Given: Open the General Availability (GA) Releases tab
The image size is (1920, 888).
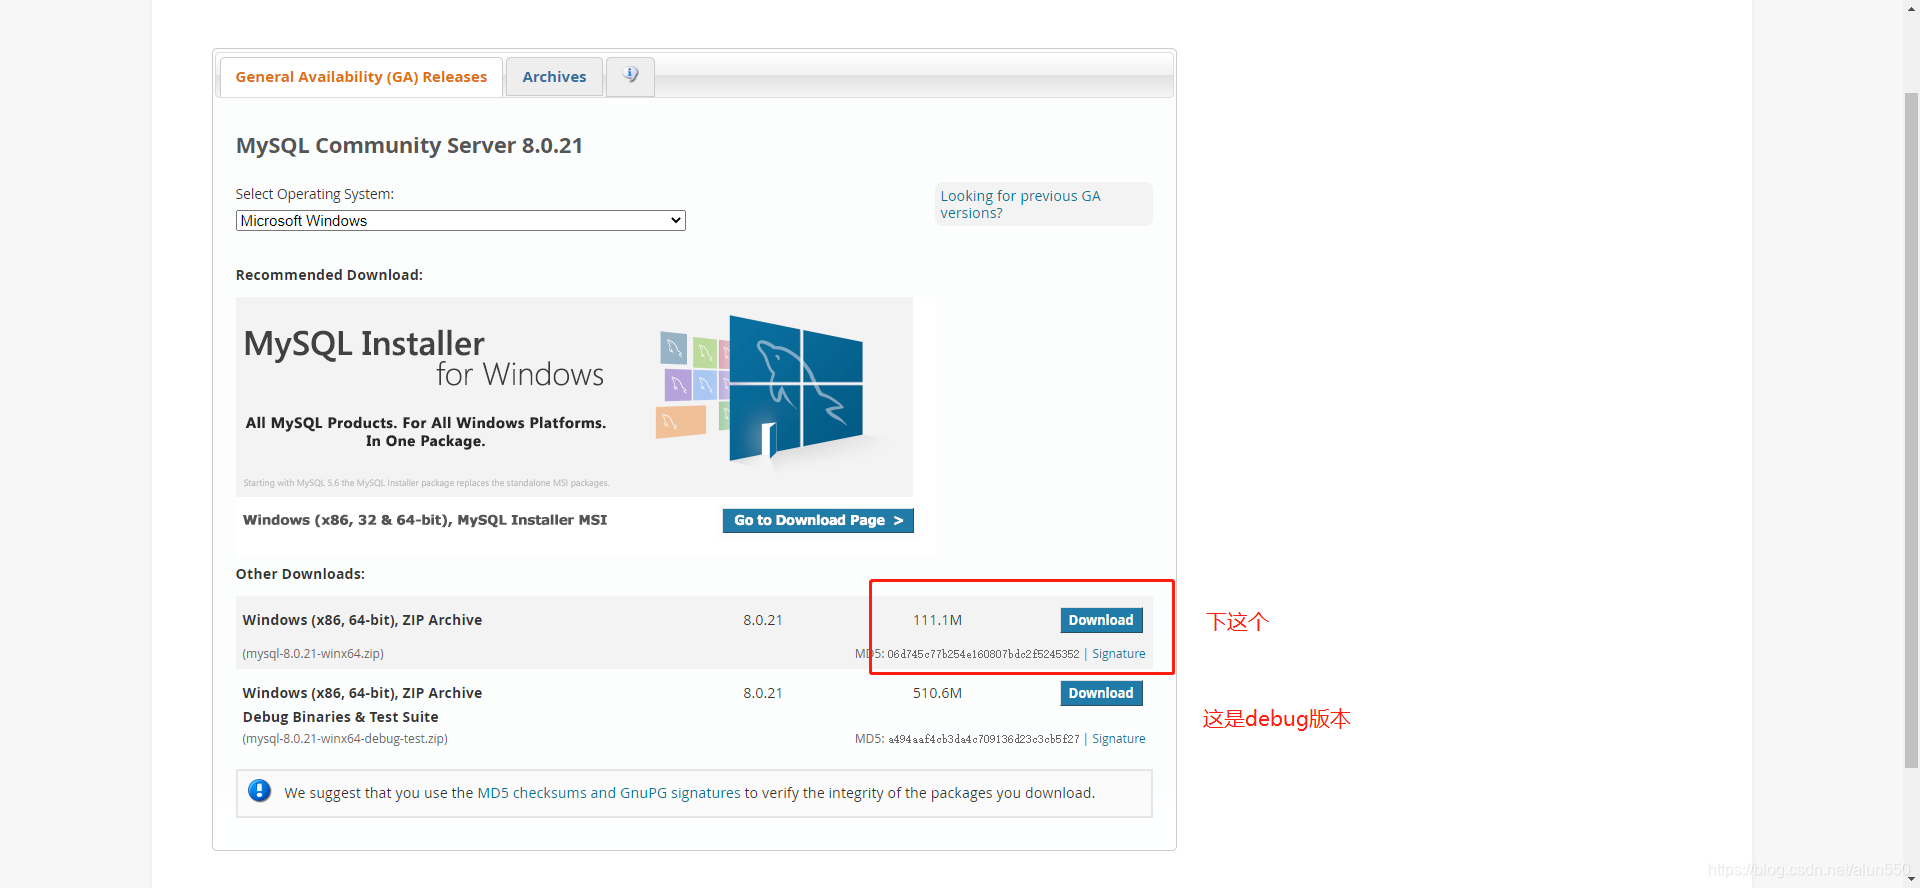Looking at the screenshot, I should point(361,77).
